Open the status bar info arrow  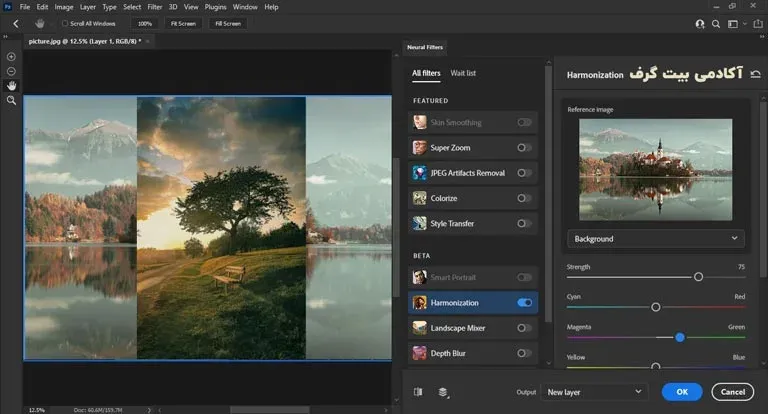(149, 410)
